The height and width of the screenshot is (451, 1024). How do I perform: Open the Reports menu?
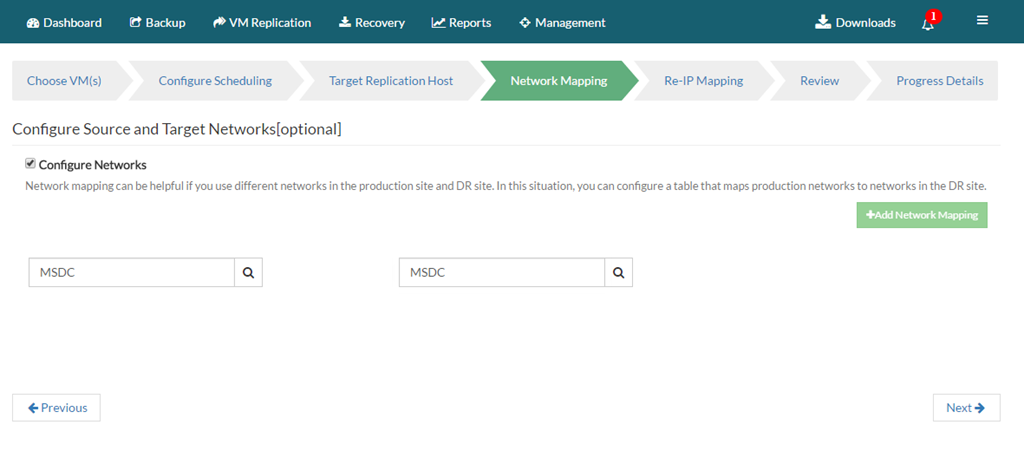(x=461, y=23)
